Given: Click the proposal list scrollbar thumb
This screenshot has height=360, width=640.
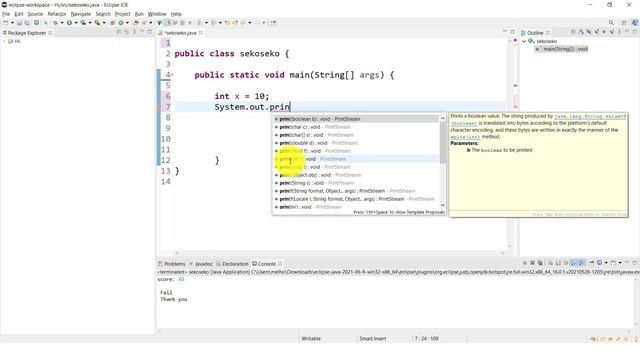Looking at the screenshot, I should [442, 143].
